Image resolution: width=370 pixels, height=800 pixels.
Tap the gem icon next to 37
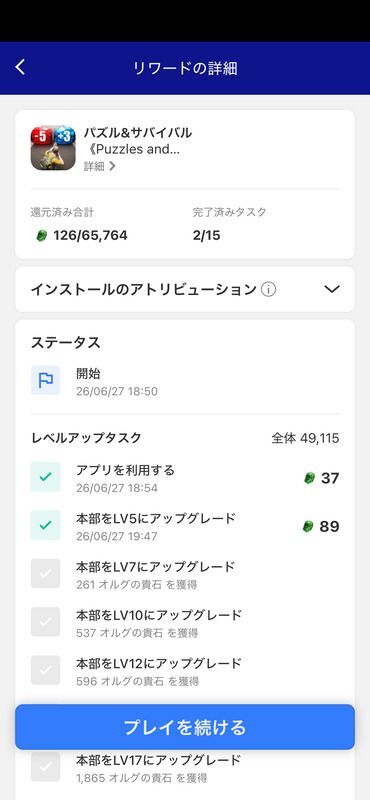[x=309, y=478]
